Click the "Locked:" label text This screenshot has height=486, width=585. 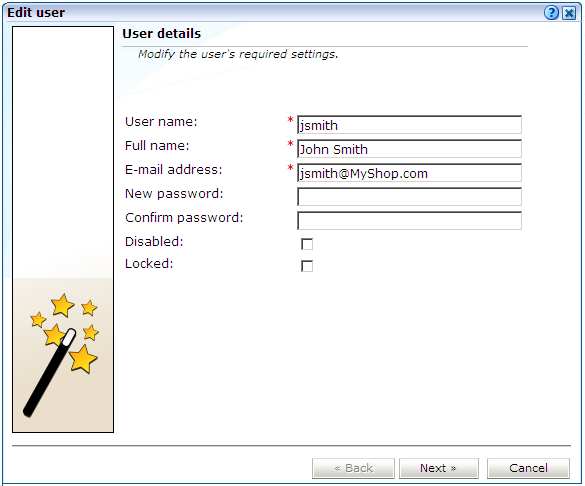149,264
